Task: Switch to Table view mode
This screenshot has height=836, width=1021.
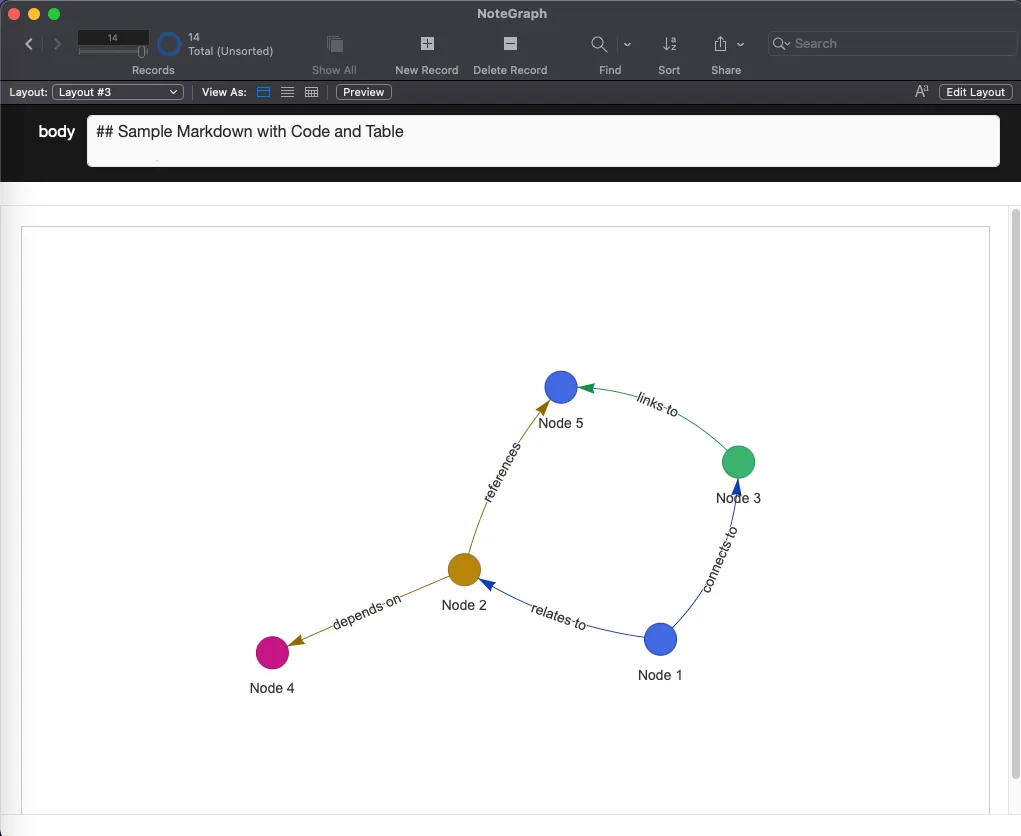Action: coord(311,92)
